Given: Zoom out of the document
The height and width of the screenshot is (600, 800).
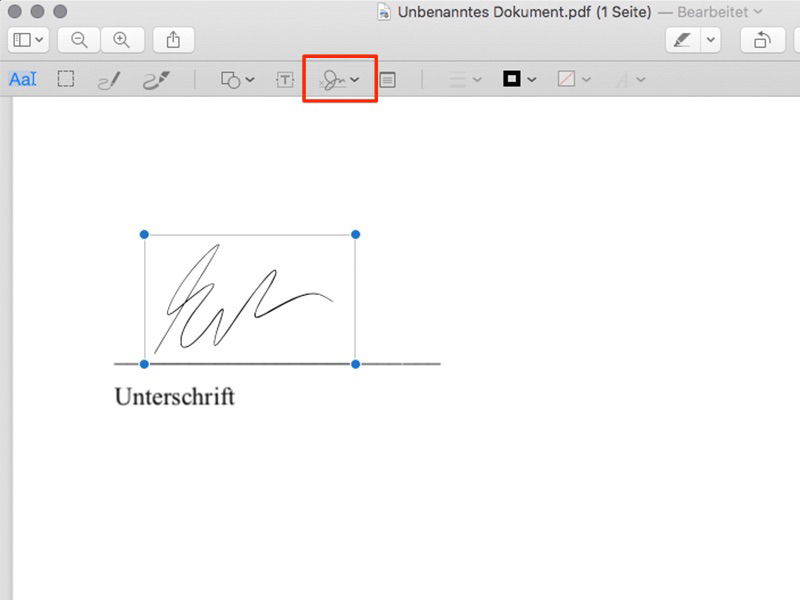Looking at the screenshot, I should (79, 40).
